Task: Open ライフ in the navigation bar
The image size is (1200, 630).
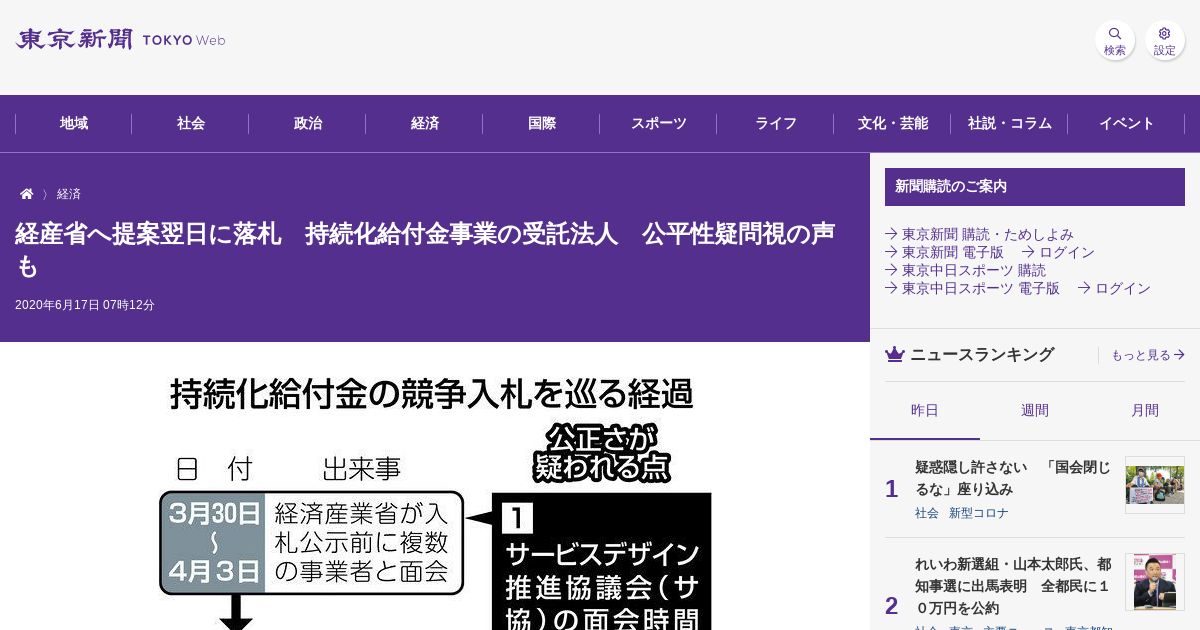Action: pos(776,124)
